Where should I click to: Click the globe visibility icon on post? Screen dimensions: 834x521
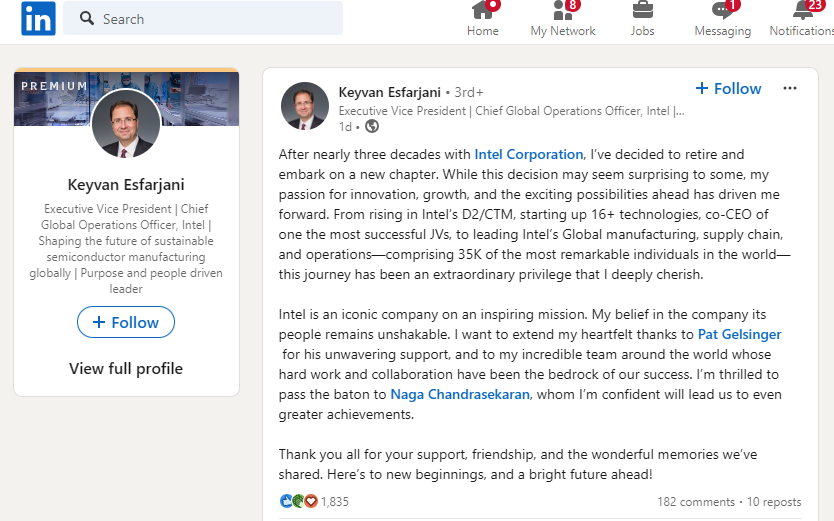click(372, 126)
